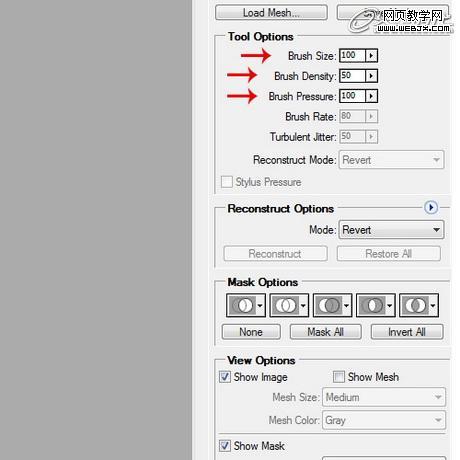The width and height of the screenshot is (460, 460).
Task: Click the Turbulent Jitter value field
Action: [x=352, y=136]
